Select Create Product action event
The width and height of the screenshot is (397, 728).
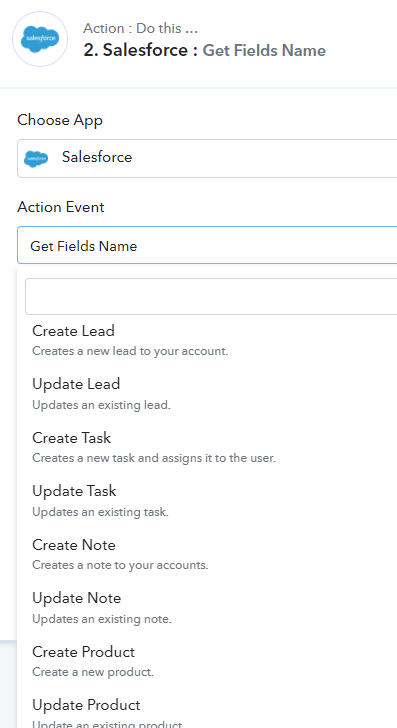[207, 661]
